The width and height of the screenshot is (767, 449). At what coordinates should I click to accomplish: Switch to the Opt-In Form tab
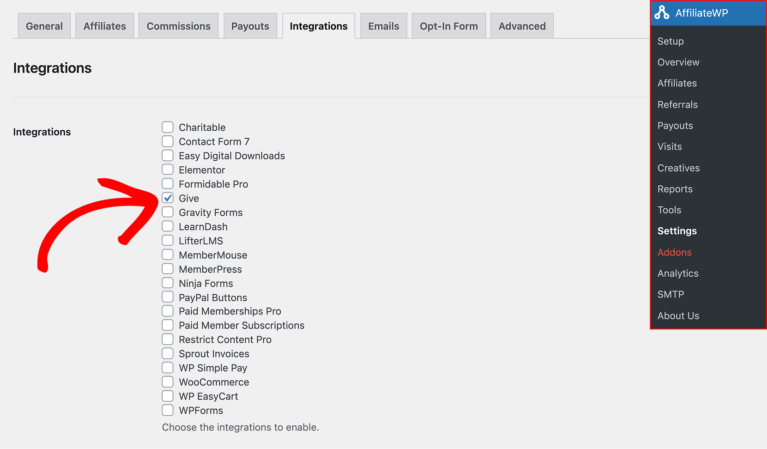pyautogui.click(x=449, y=26)
